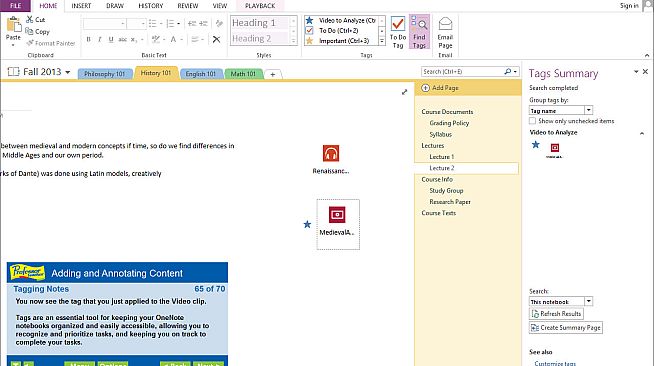Click the paragraph alignment icon
Screen dimensions: 654x366
195,39
